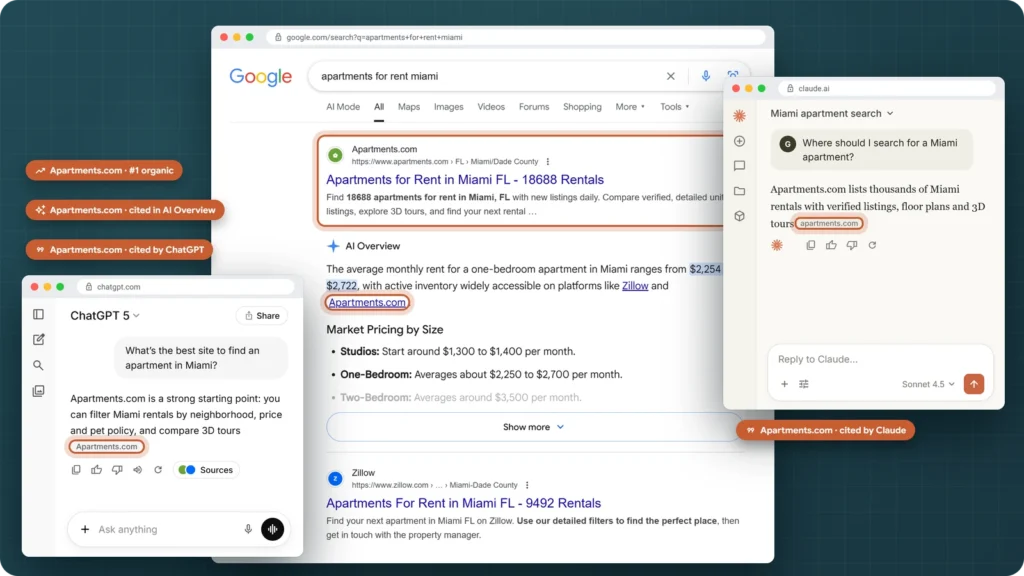Open Apartments.com result options menu

pyautogui.click(x=548, y=161)
